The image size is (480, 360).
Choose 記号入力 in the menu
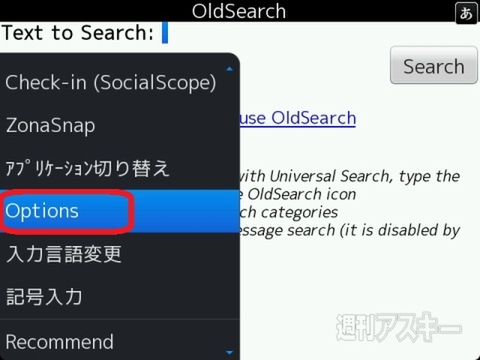[x=120, y=296]
